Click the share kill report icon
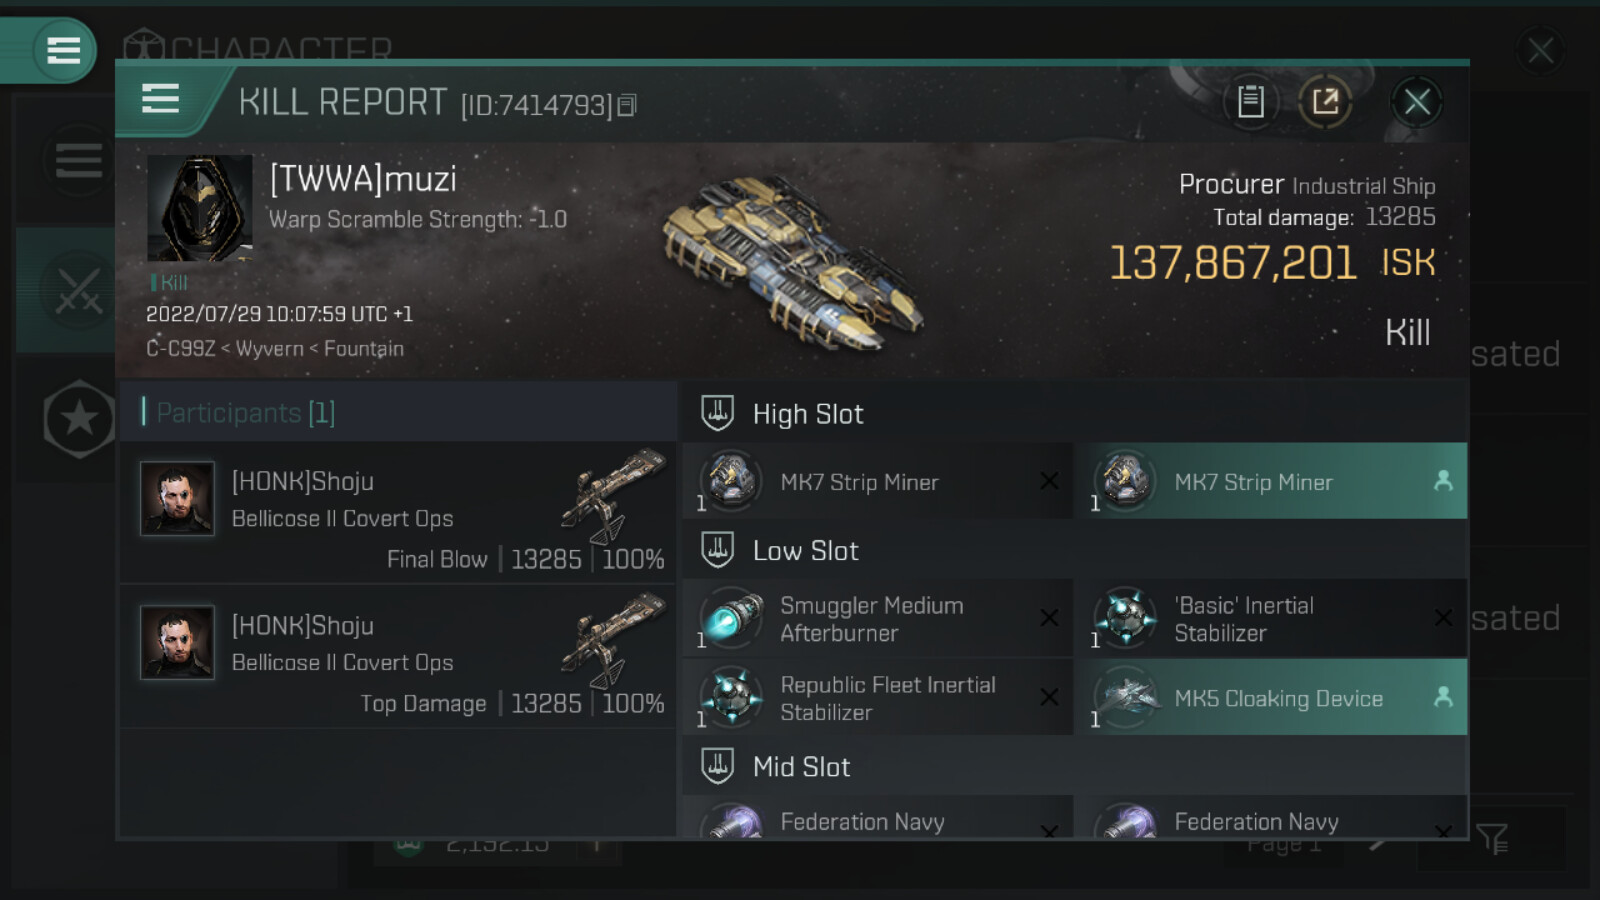Image resolution: width=1600 pixels, height=900 pixels. coord(1325,101)
